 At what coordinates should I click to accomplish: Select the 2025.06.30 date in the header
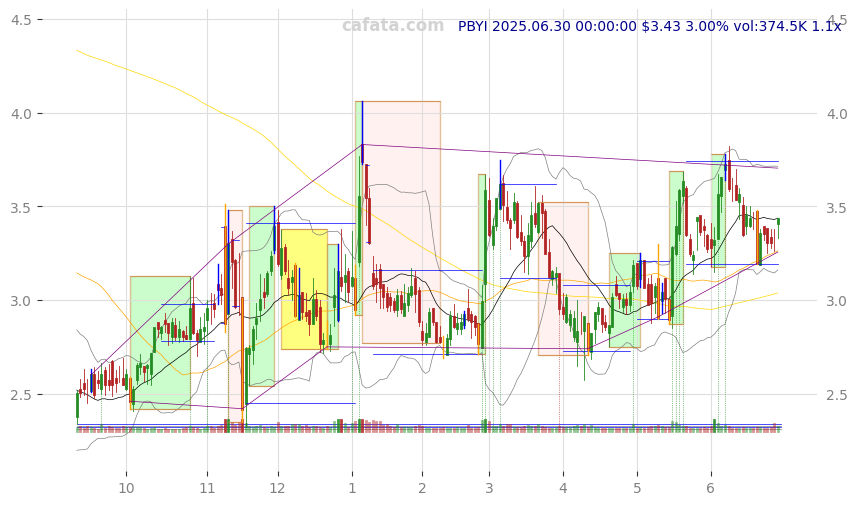pos(530,26)
